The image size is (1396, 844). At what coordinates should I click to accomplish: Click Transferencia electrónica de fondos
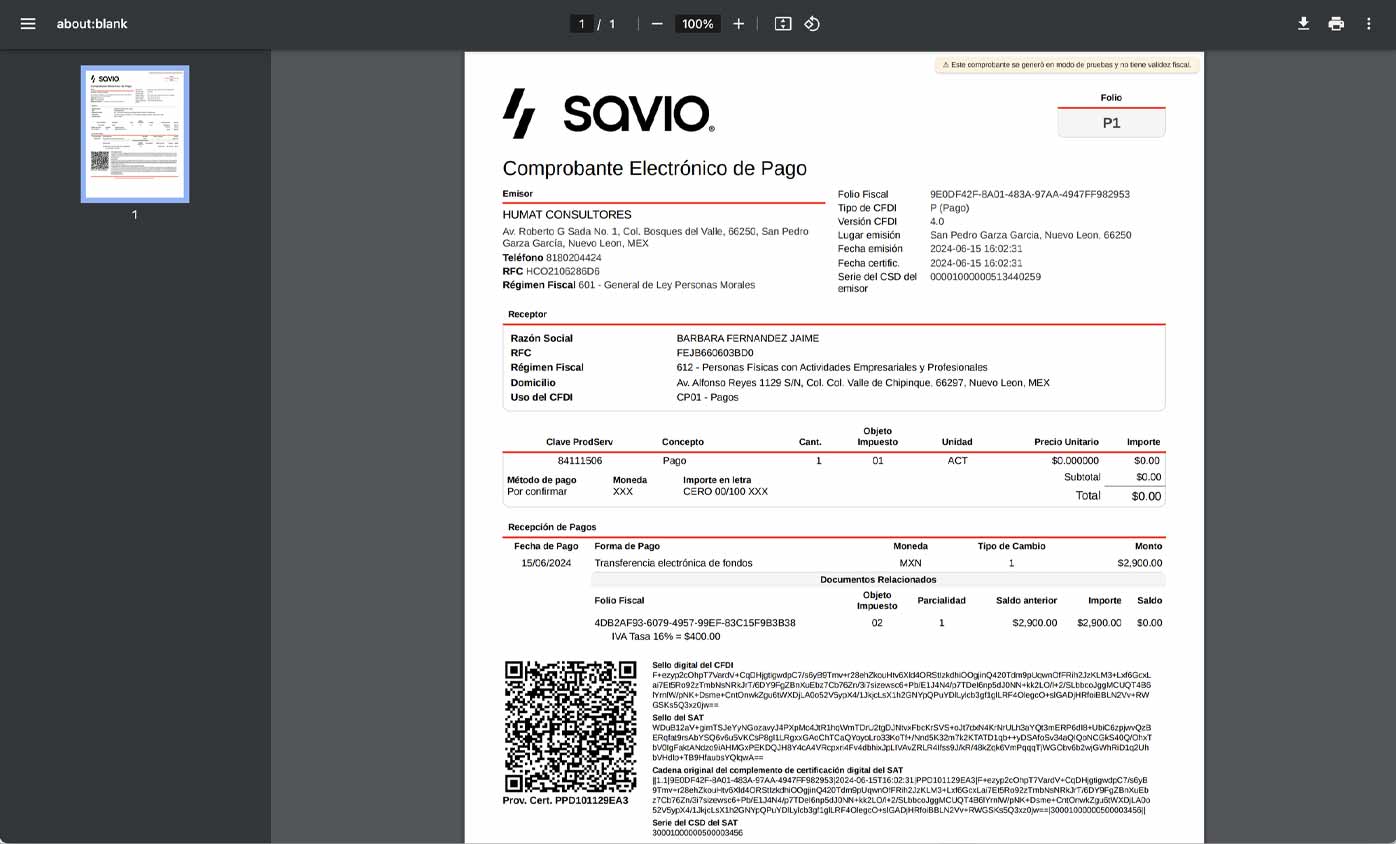point(673,563)
